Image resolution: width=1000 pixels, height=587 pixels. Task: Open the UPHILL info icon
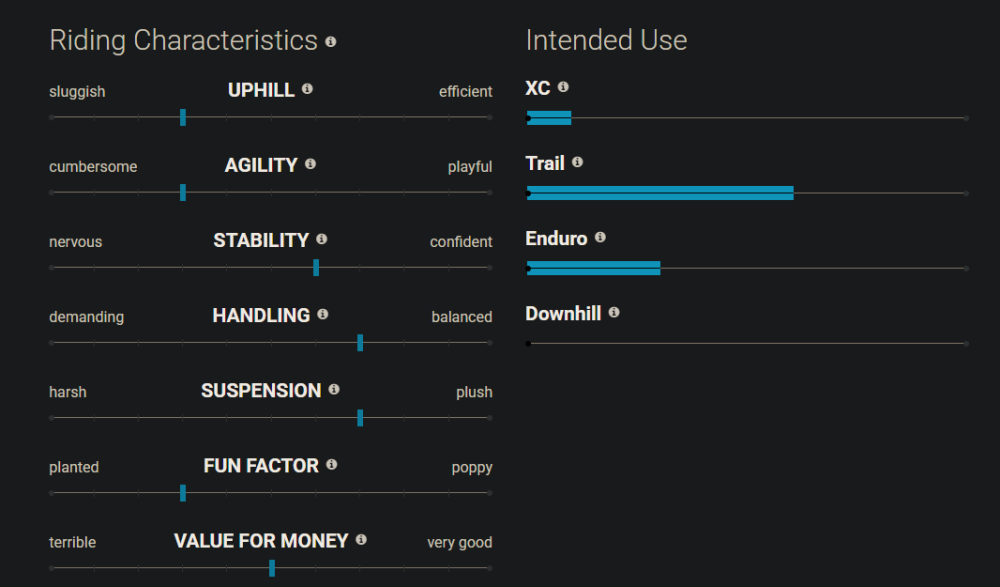[x=307, y=89]
